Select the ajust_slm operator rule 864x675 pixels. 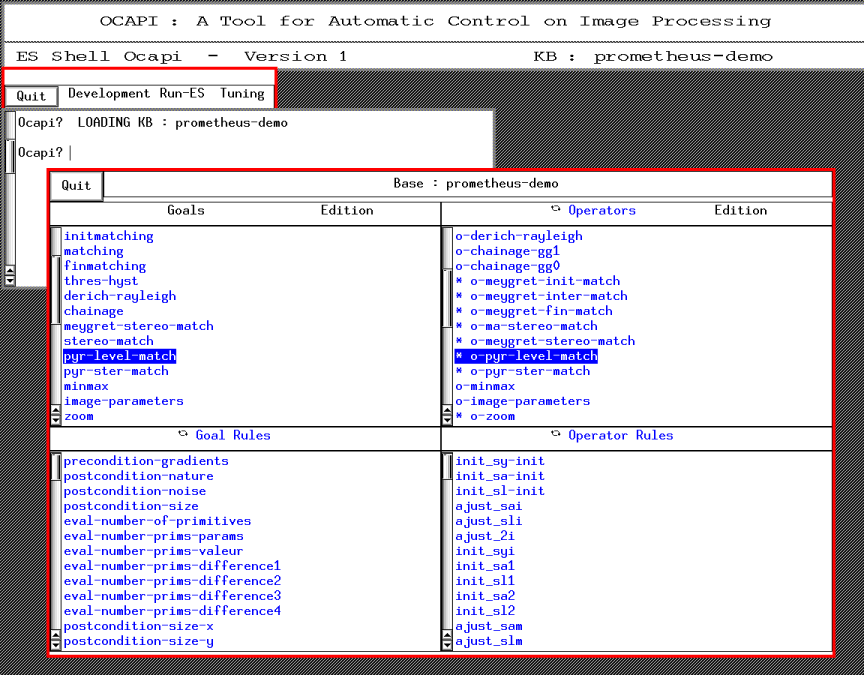[489, 641]
